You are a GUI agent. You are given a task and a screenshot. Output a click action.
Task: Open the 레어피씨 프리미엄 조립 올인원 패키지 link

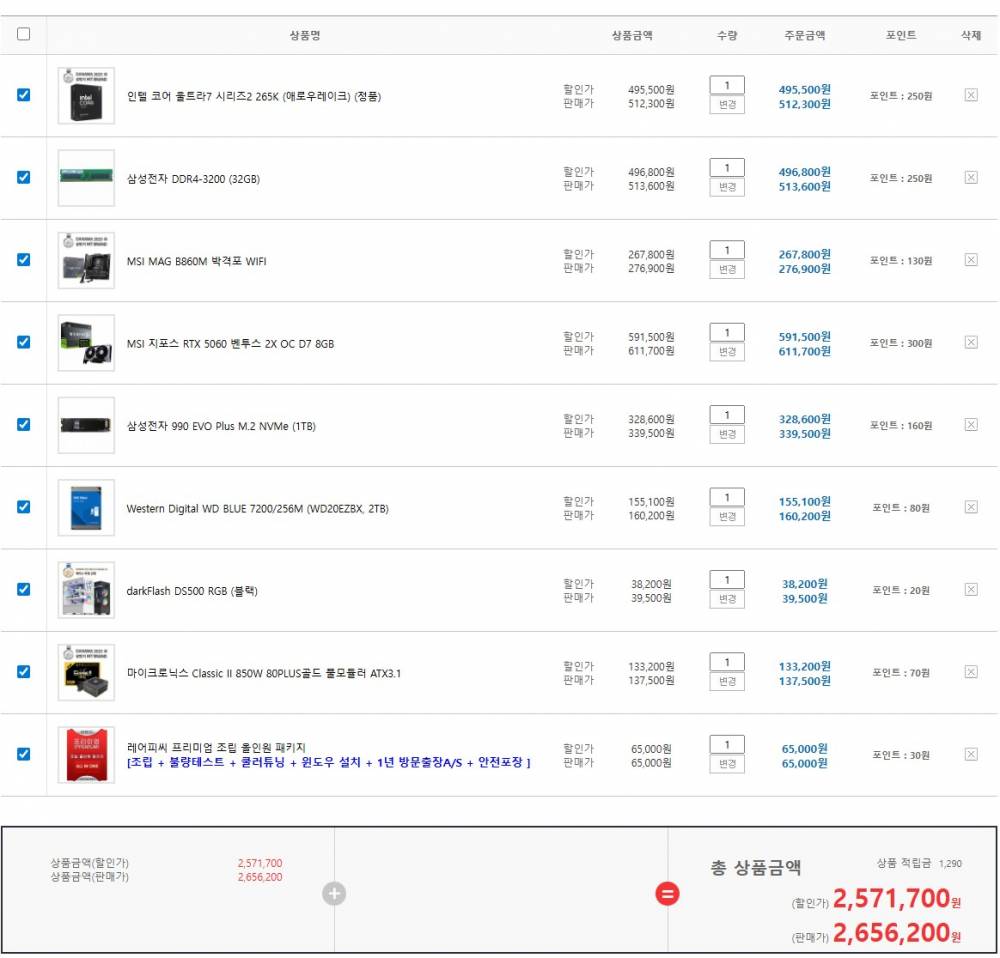tap(216, 747)
